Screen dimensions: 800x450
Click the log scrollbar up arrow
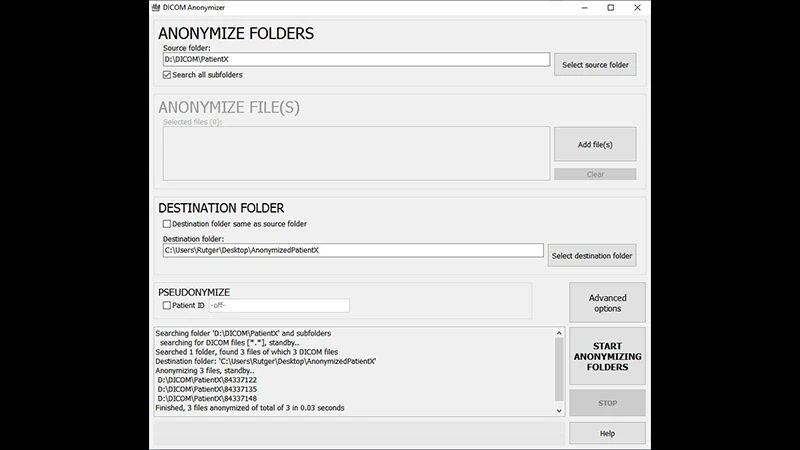coord(558,333)
